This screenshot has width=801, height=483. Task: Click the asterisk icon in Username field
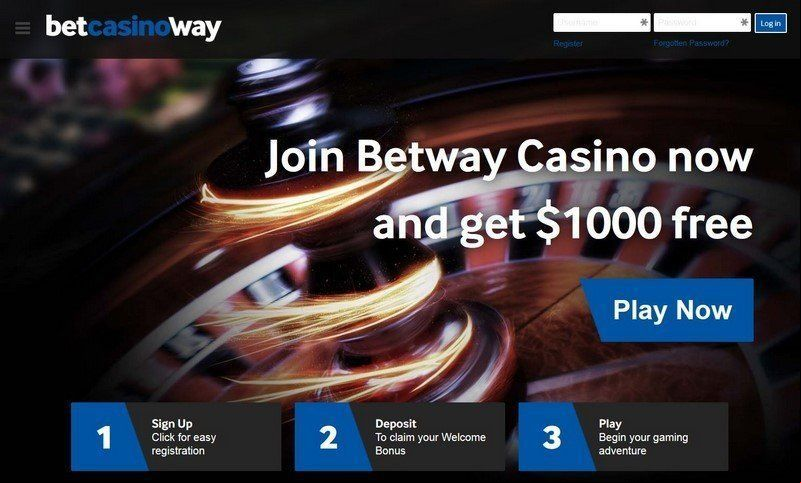pyautogui.click(x=644, y=22)
